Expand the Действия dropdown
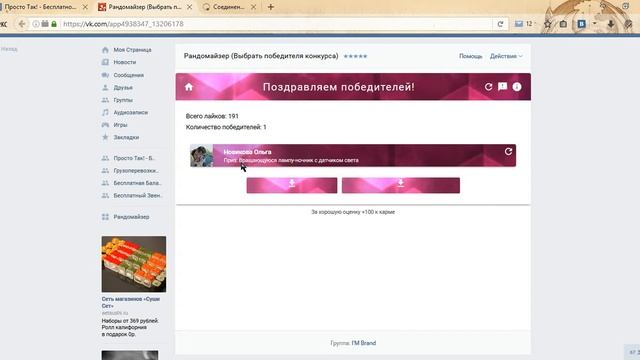 pos(506,56)
